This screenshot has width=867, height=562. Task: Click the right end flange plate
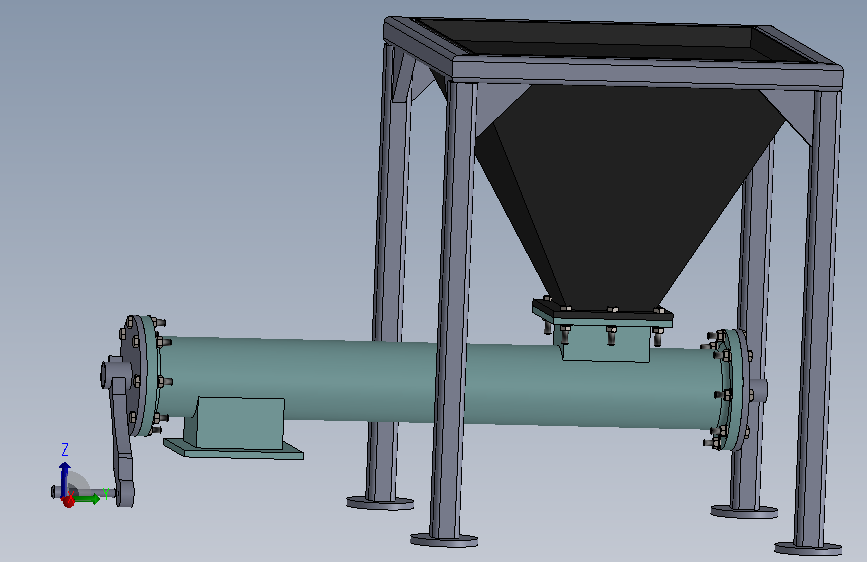click(737, 389)
